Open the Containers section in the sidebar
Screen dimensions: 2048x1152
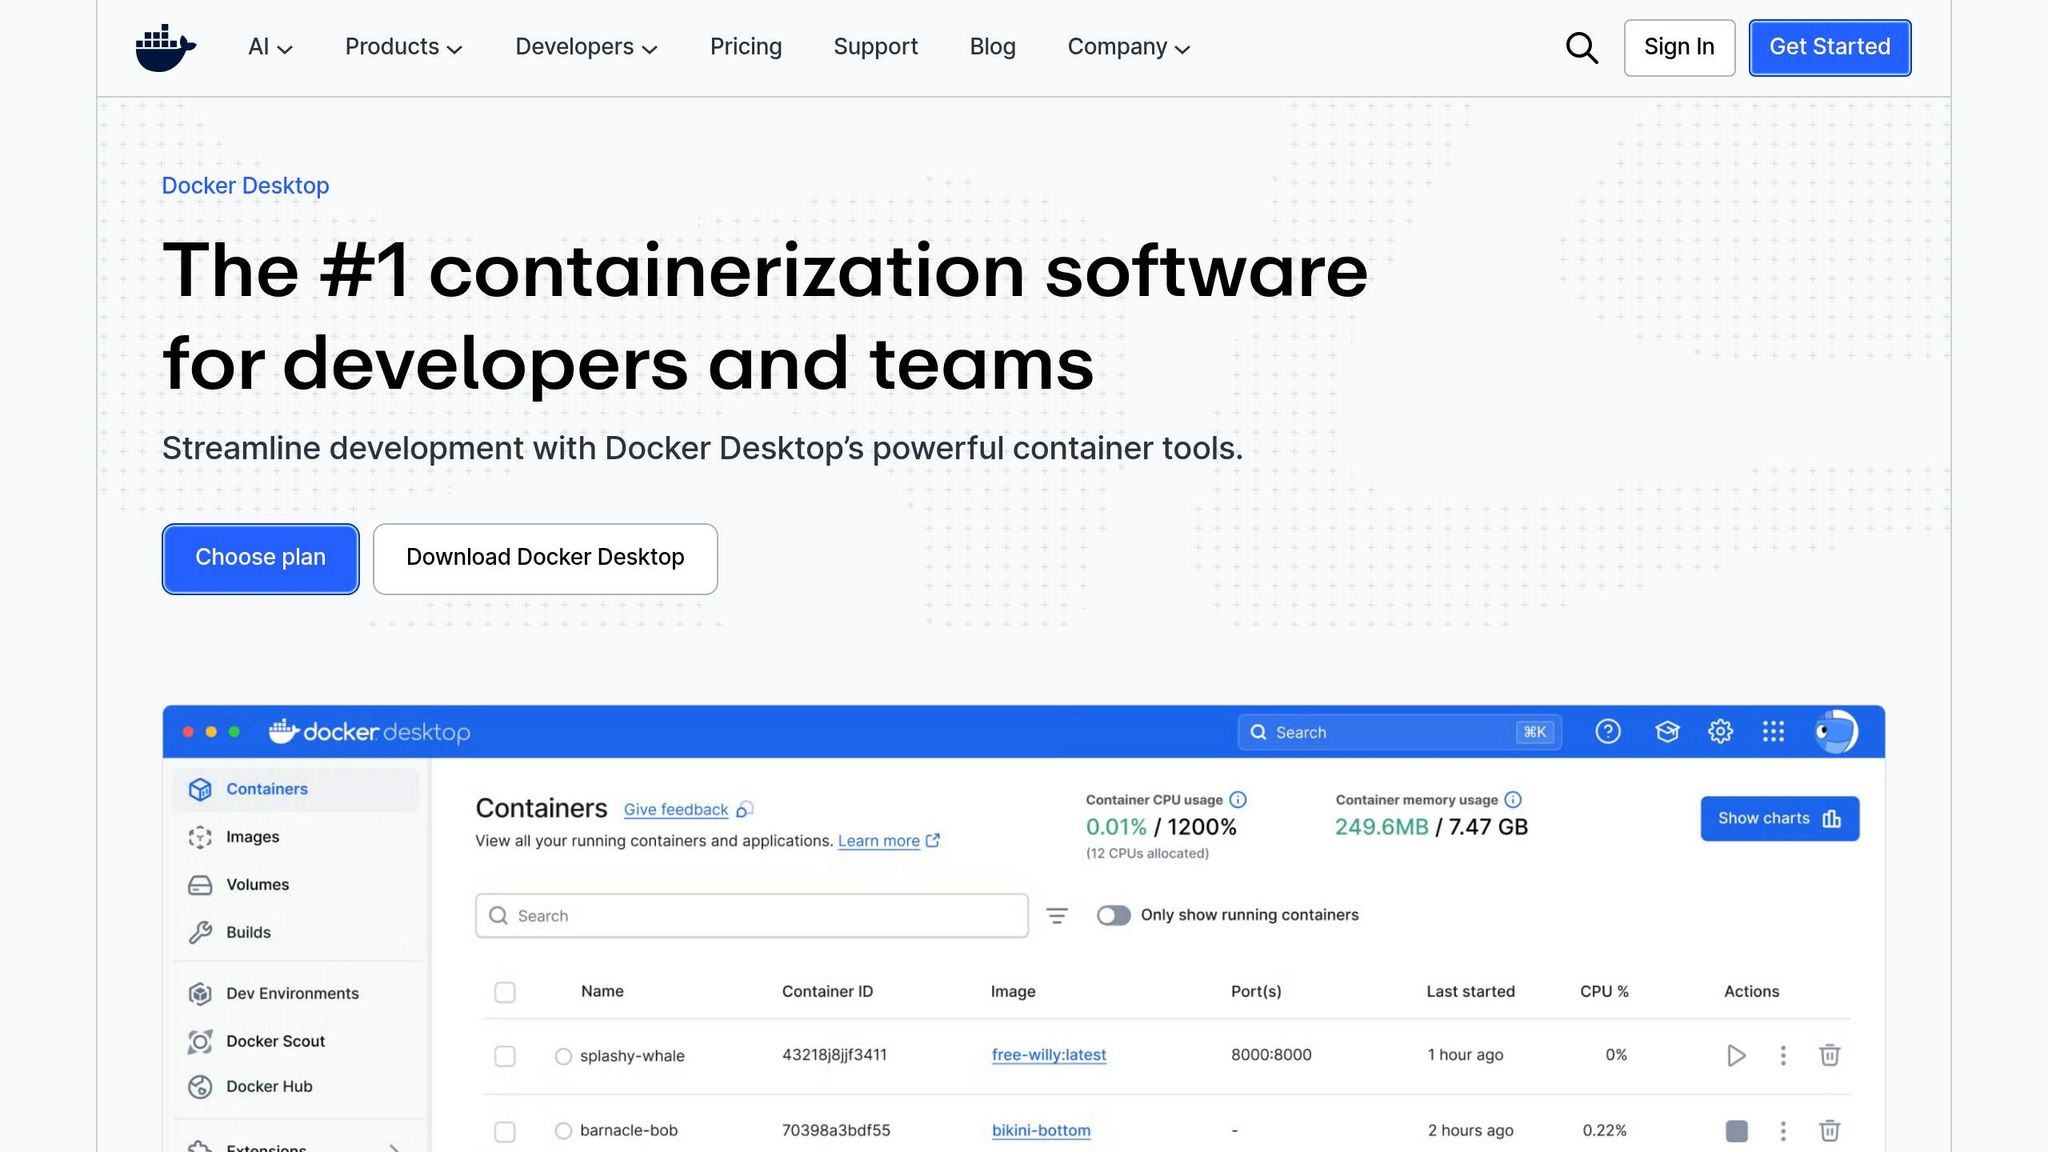[x=266, y=788]
